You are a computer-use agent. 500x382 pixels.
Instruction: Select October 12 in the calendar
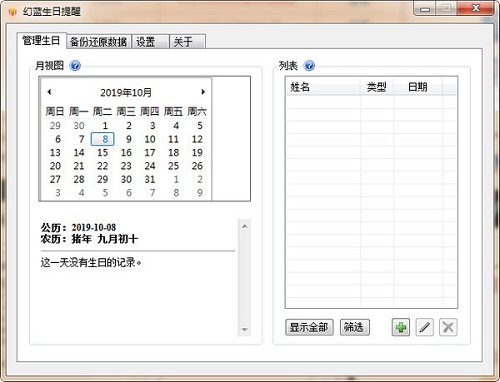coord(197,139)
